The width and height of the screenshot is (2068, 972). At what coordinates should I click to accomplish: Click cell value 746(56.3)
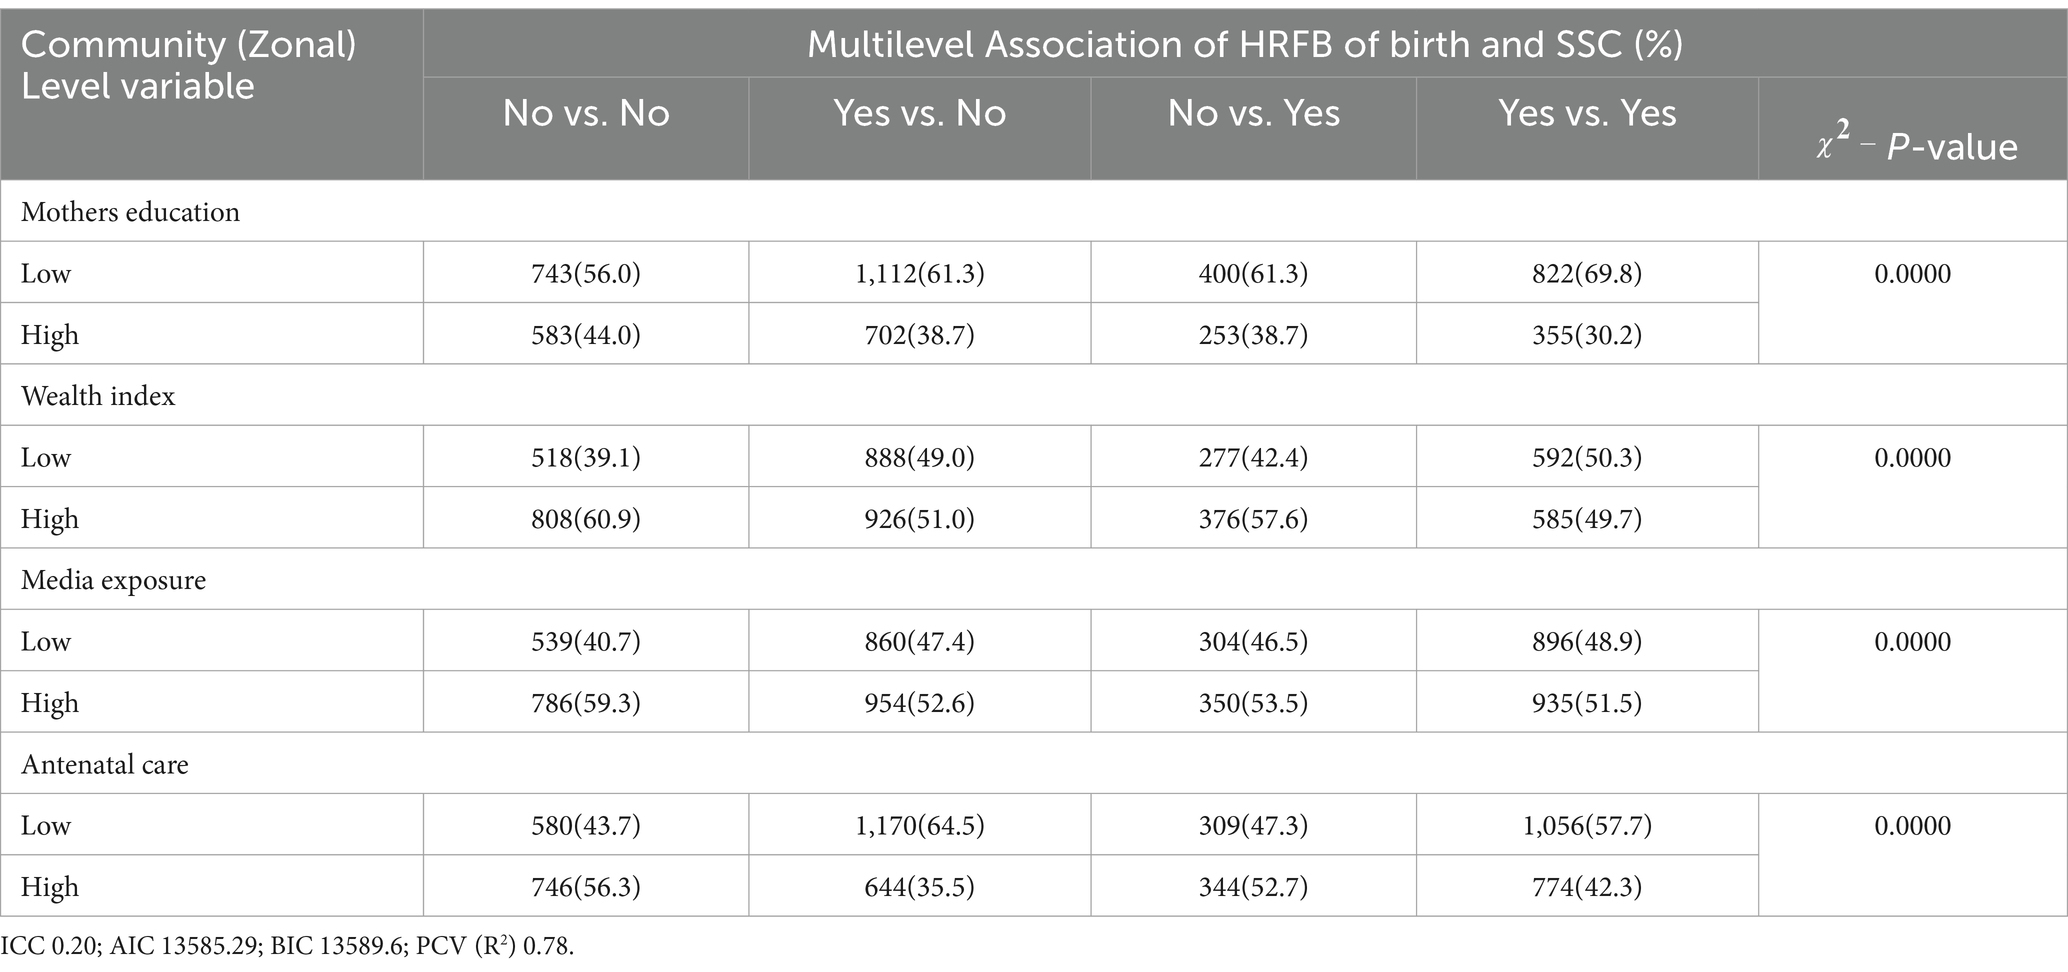point(586,887)
